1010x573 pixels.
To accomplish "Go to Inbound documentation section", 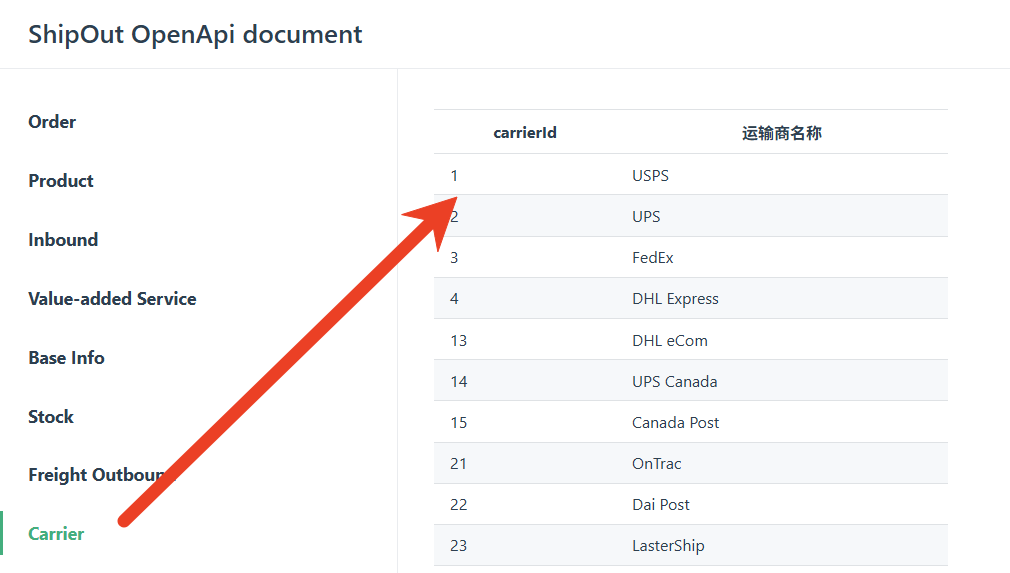I will [x=63, y=240].
